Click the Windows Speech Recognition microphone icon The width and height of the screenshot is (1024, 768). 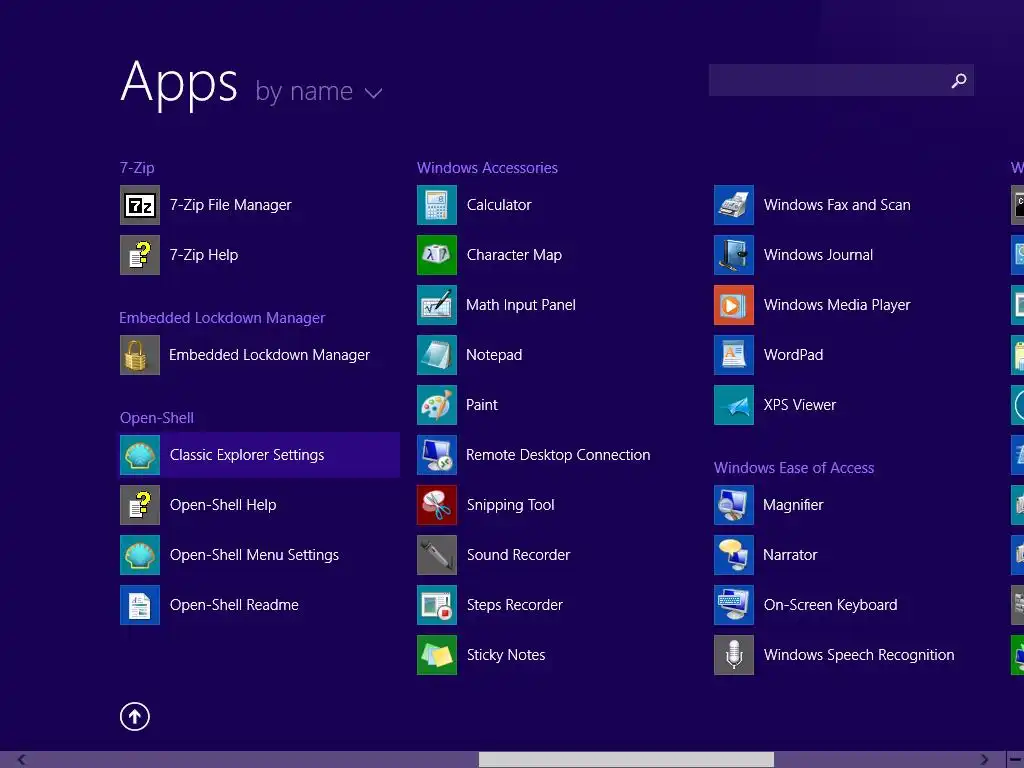click(734, 655)
